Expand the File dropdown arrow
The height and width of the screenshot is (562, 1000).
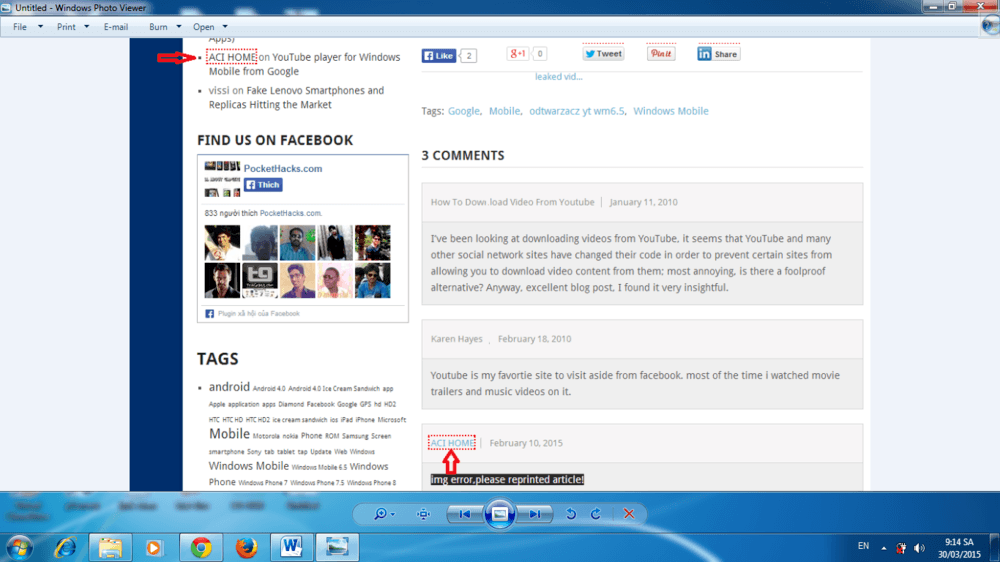click(40, 27)
